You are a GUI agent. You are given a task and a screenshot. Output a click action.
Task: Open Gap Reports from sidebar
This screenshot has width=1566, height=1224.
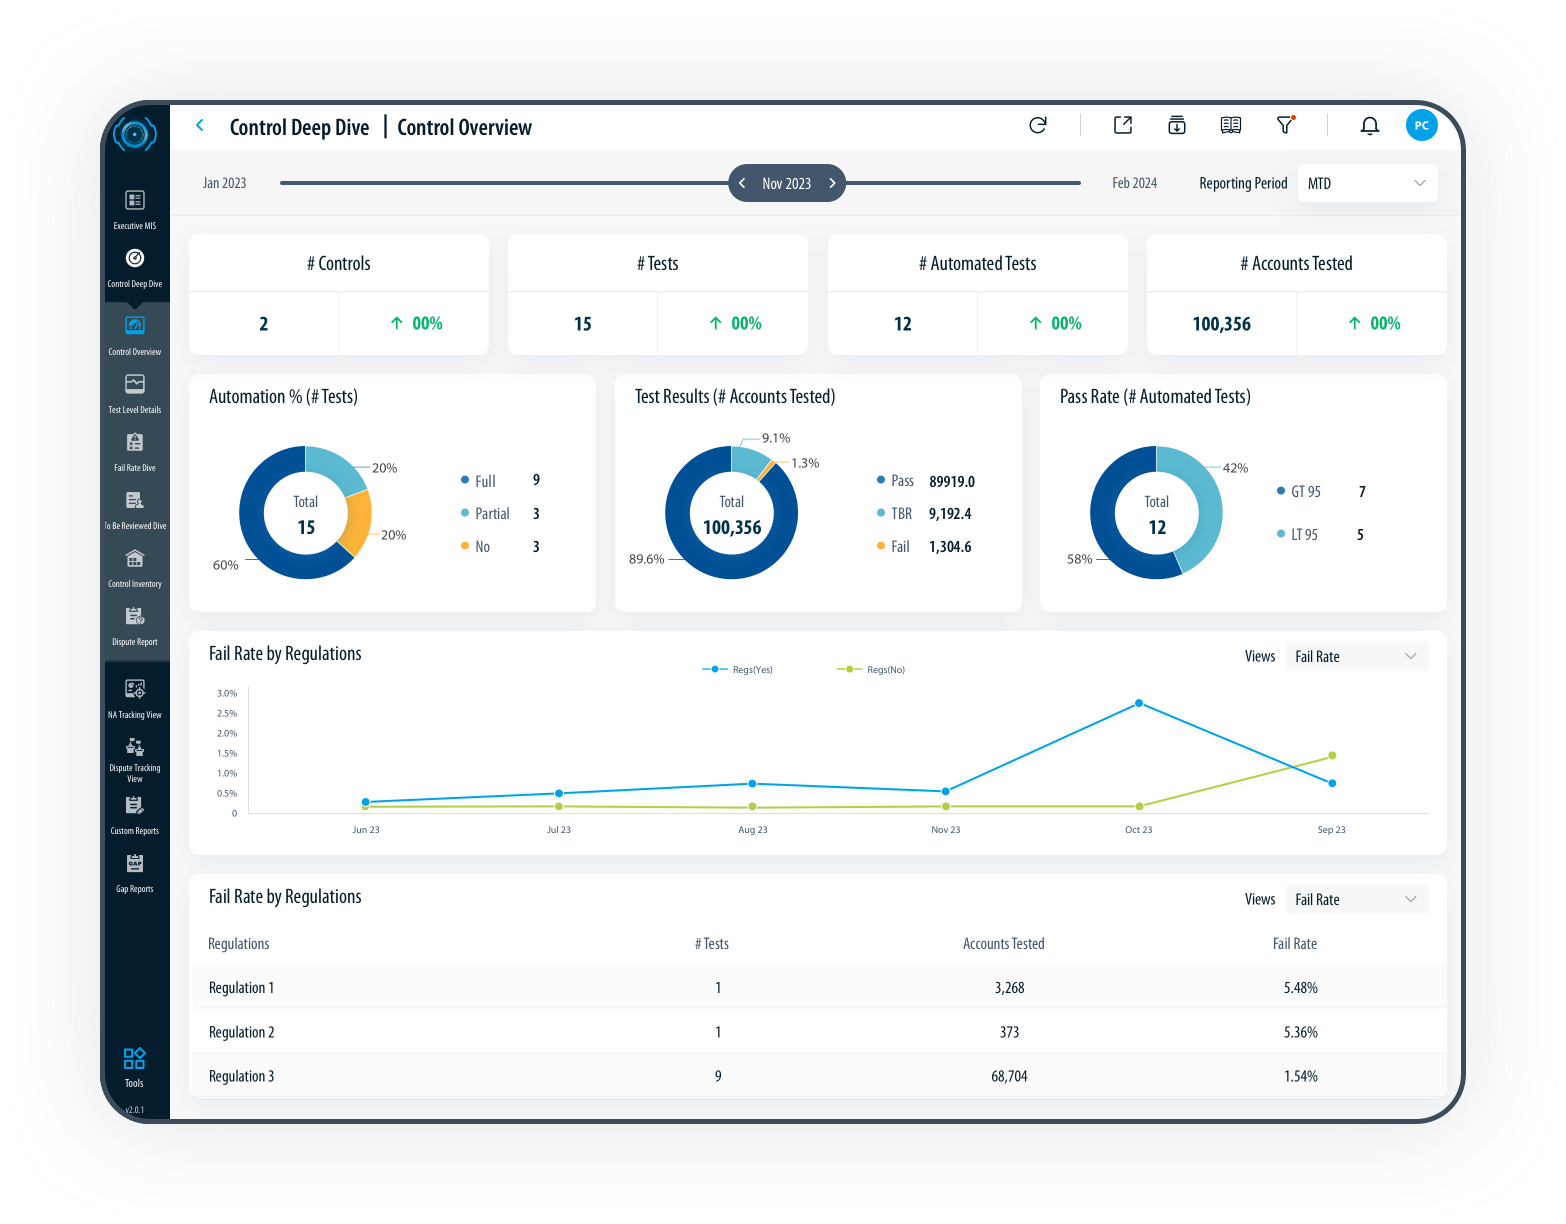[x=135, y=871]
